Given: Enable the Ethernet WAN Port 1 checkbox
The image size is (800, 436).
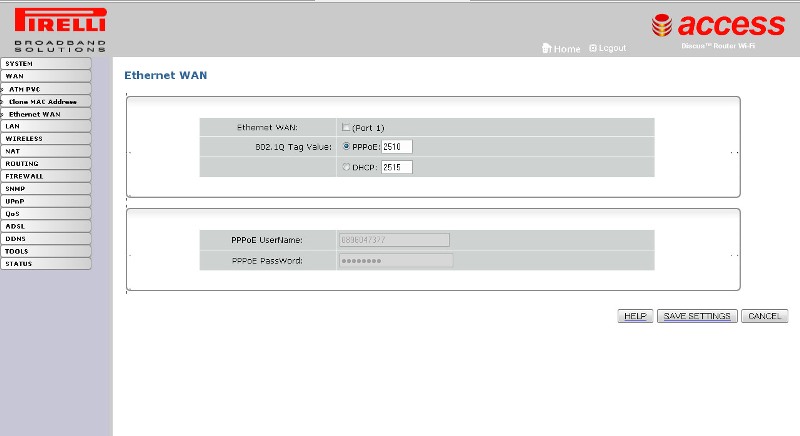Looking at the screenshot, I should point(346,127).
